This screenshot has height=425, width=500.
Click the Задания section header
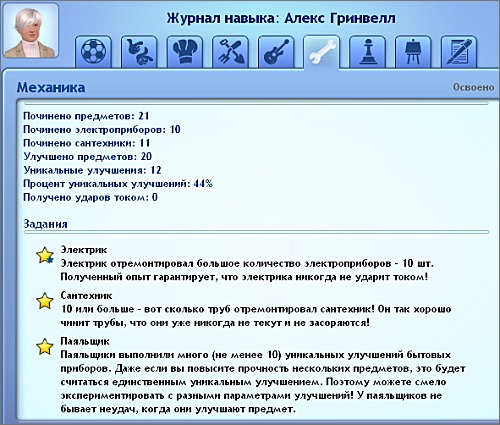45,224
